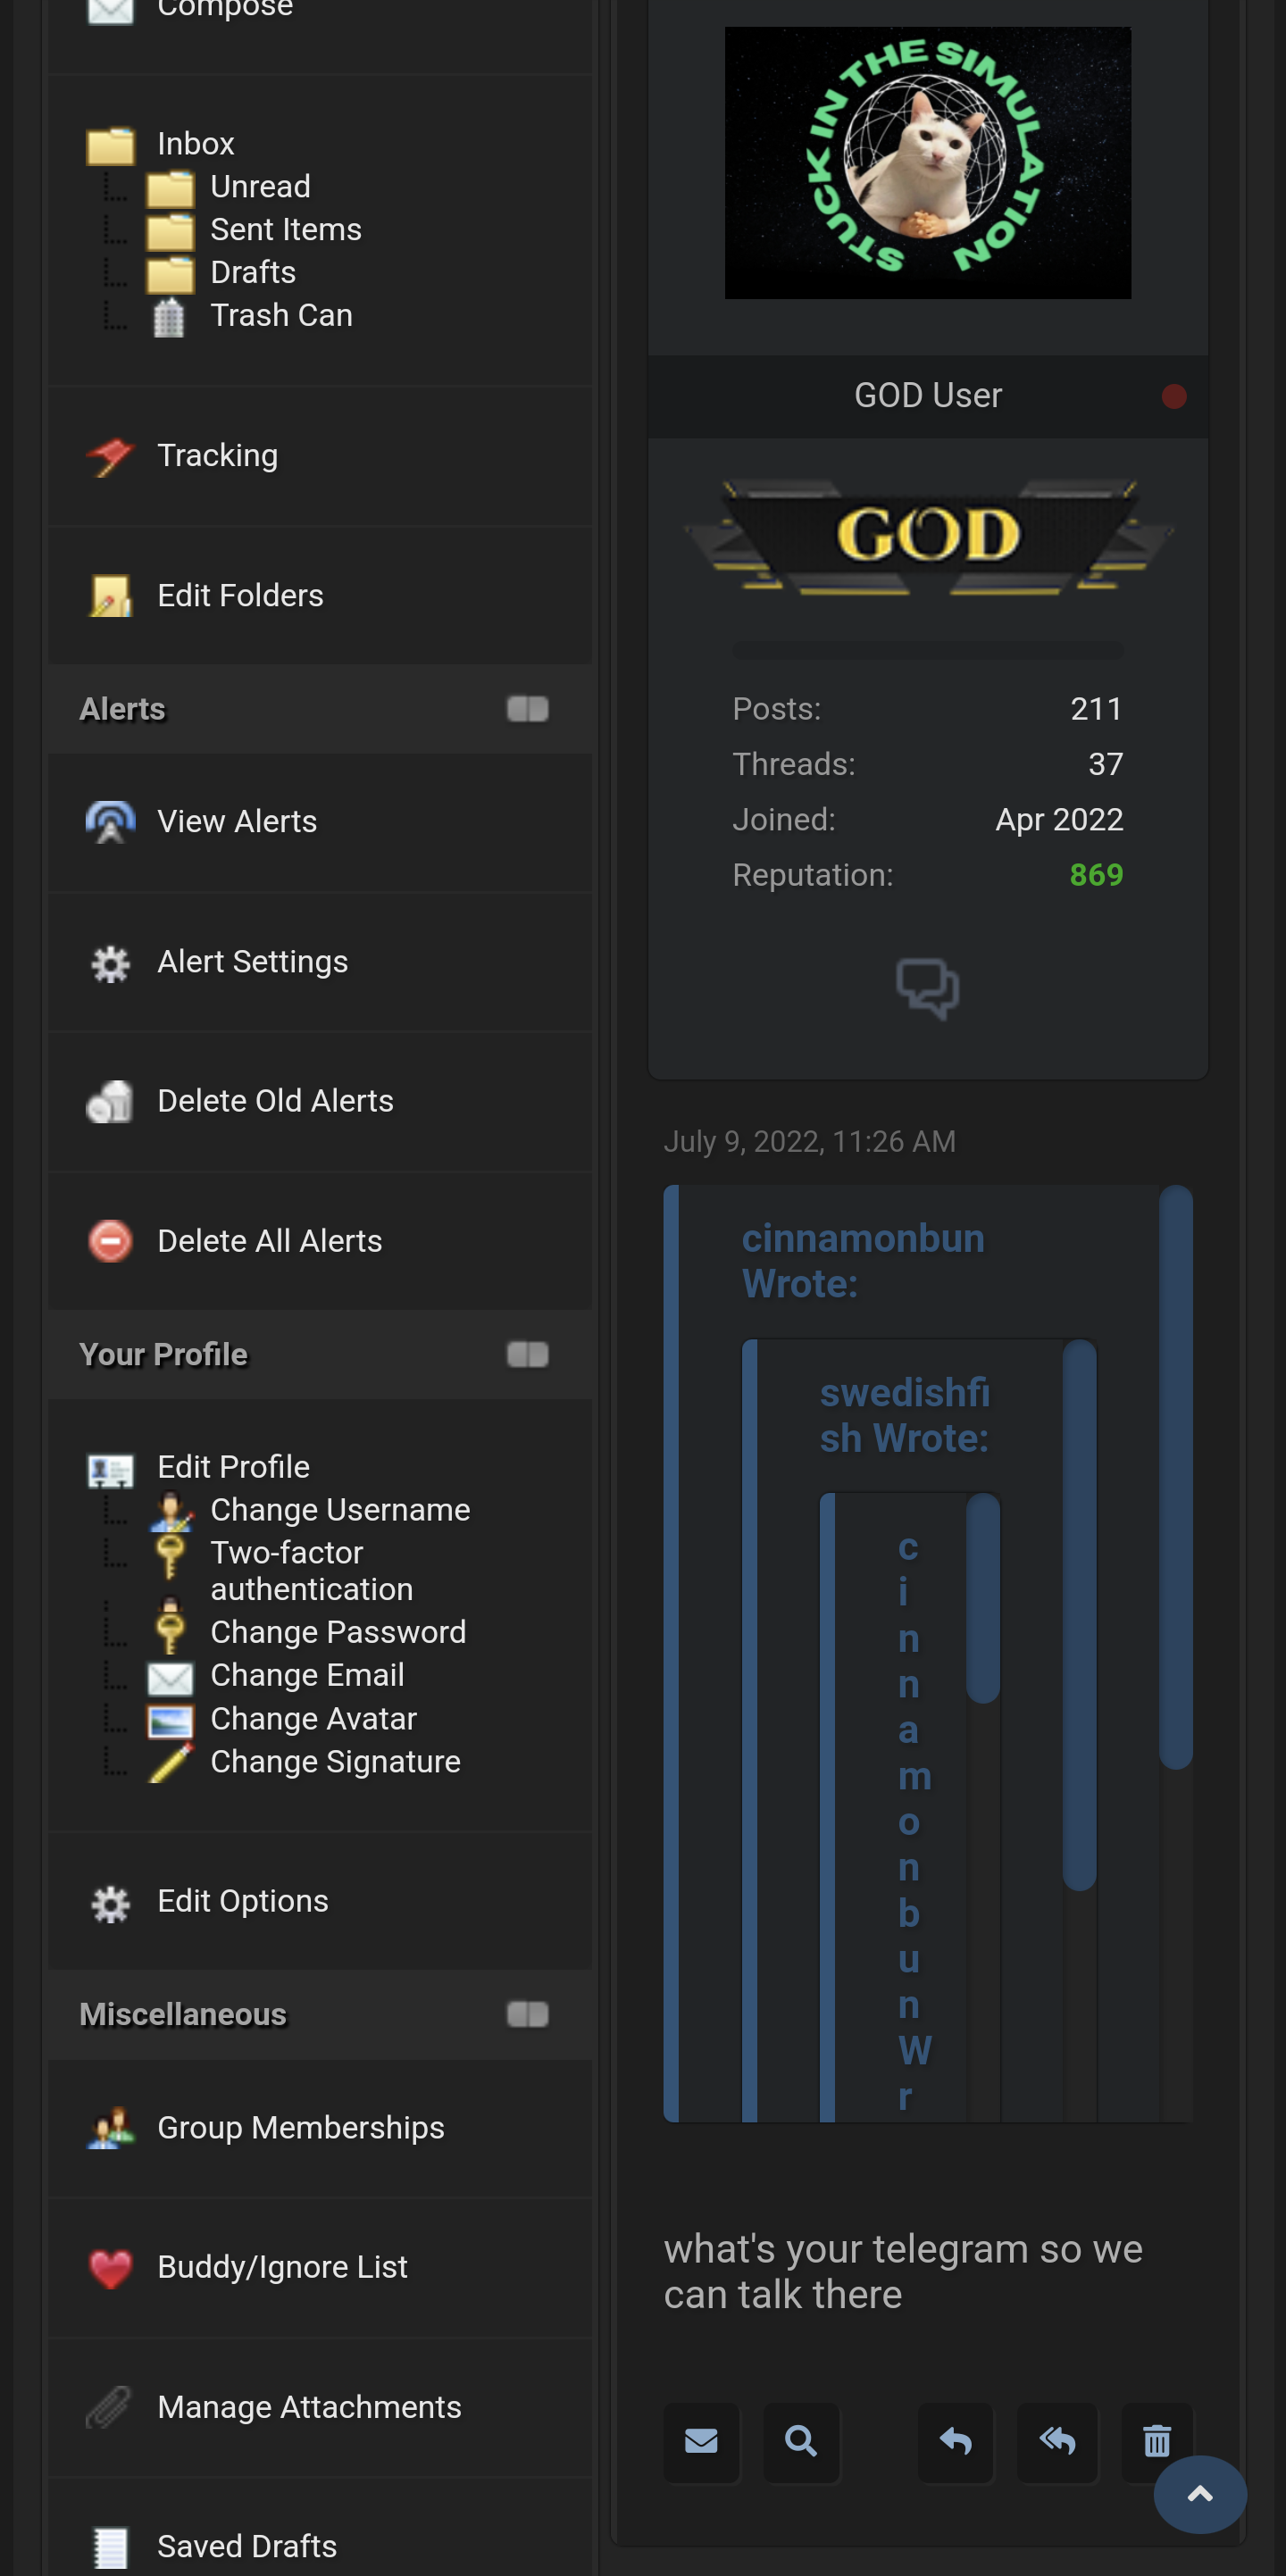This screenshot has width=1286, height=2576.
Task: Open the Inbox folder
Action: pos(195,144)
